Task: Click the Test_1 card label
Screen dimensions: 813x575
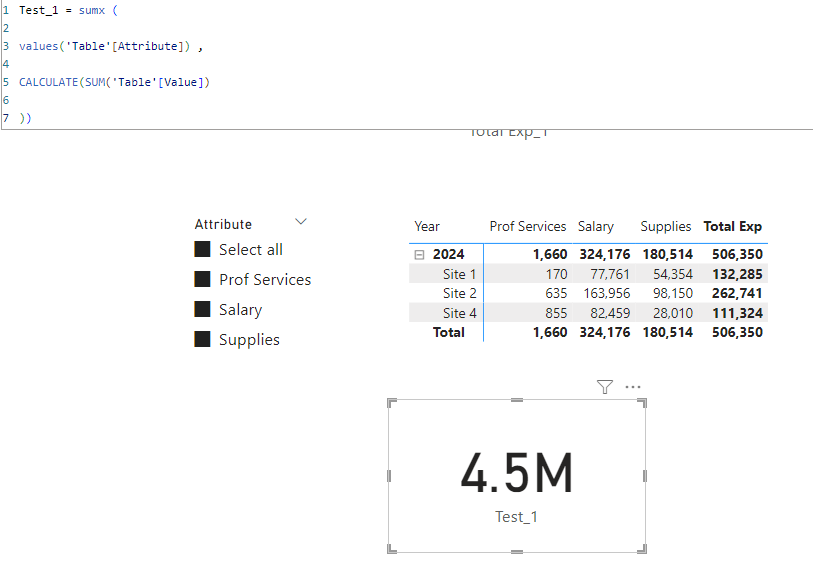Action: point(516,517)
